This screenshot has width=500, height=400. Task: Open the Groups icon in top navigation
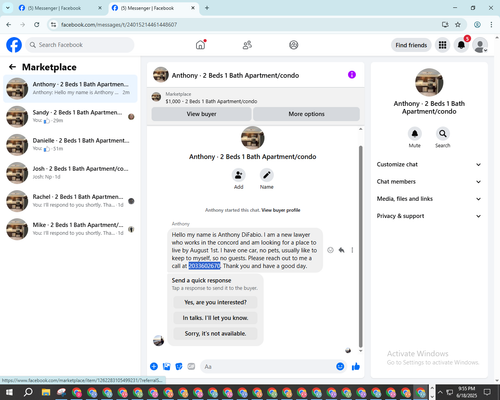tap(294, 45)
